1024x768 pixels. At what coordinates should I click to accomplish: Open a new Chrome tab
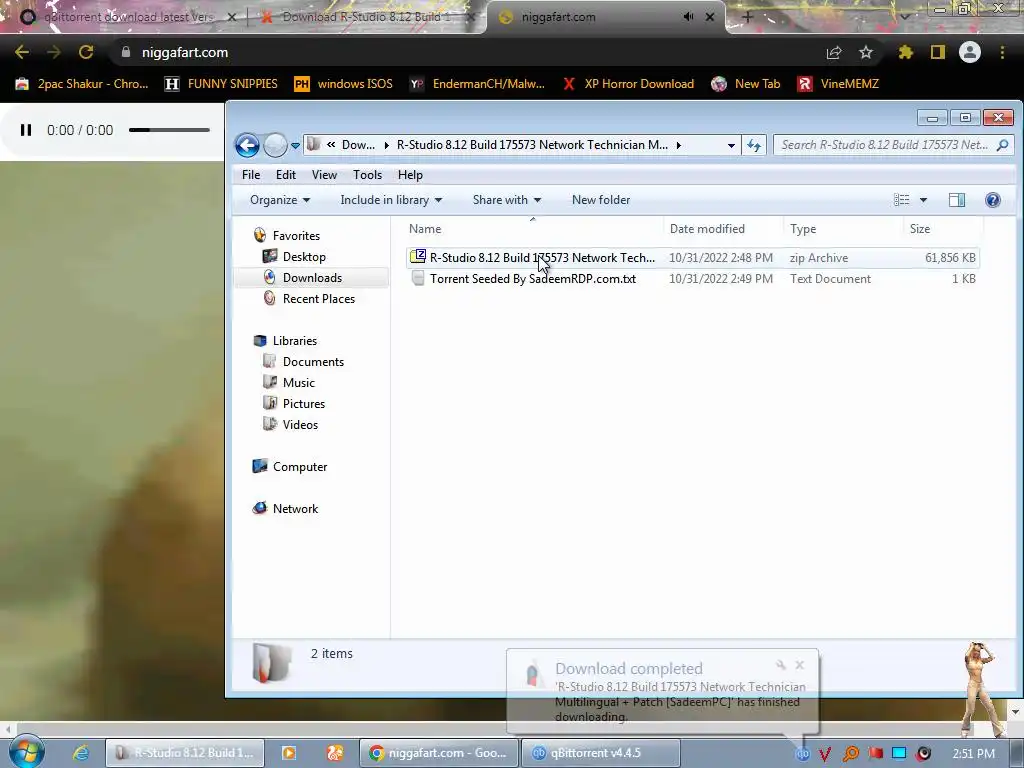pos(748,17)
